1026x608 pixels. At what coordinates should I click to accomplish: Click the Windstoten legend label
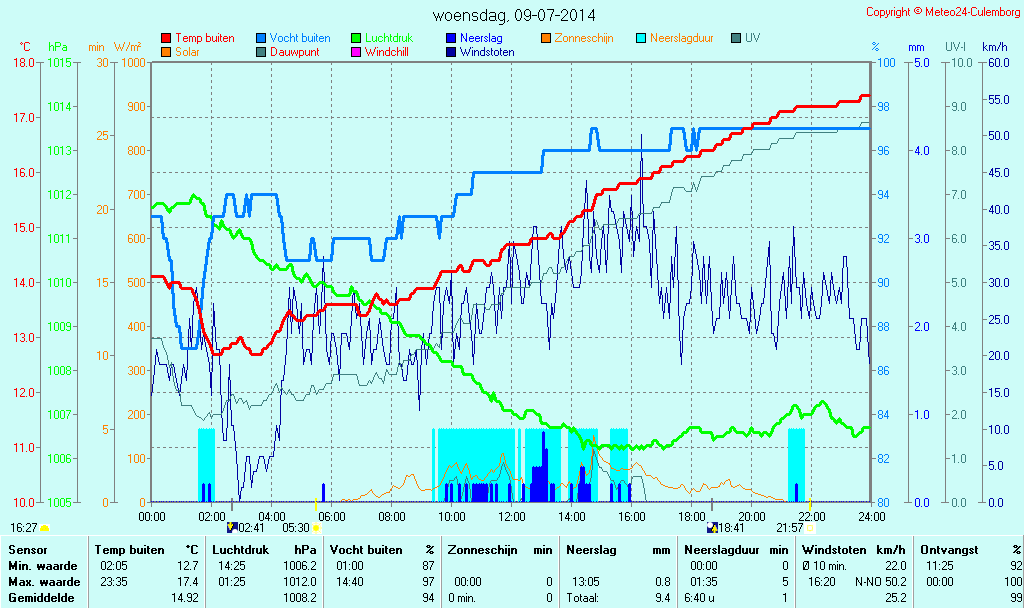coord(487,51)
